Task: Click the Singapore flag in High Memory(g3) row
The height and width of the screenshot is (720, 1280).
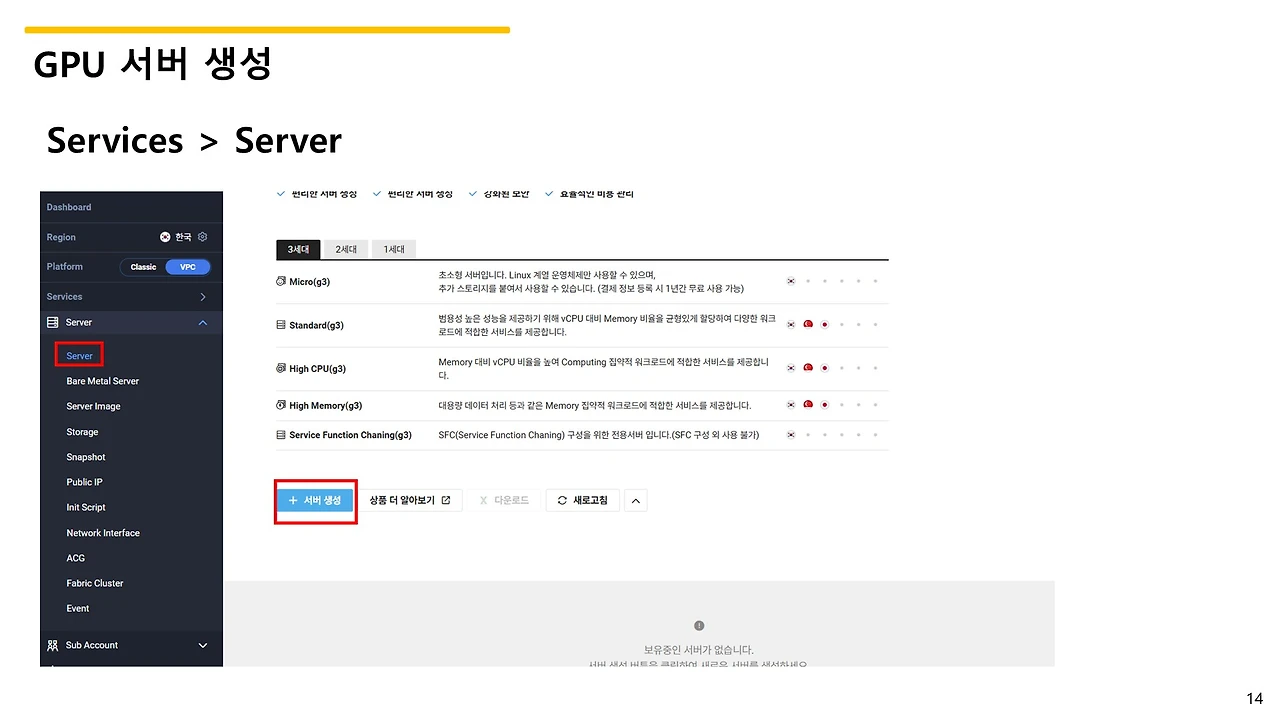Action: [x=808, y=405]
